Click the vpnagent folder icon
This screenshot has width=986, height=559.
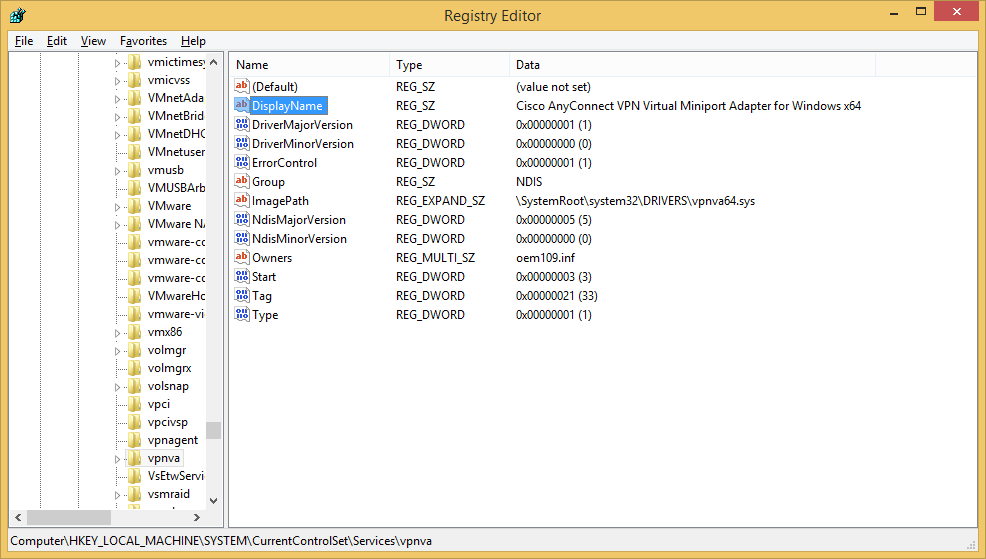click(134, 440)
